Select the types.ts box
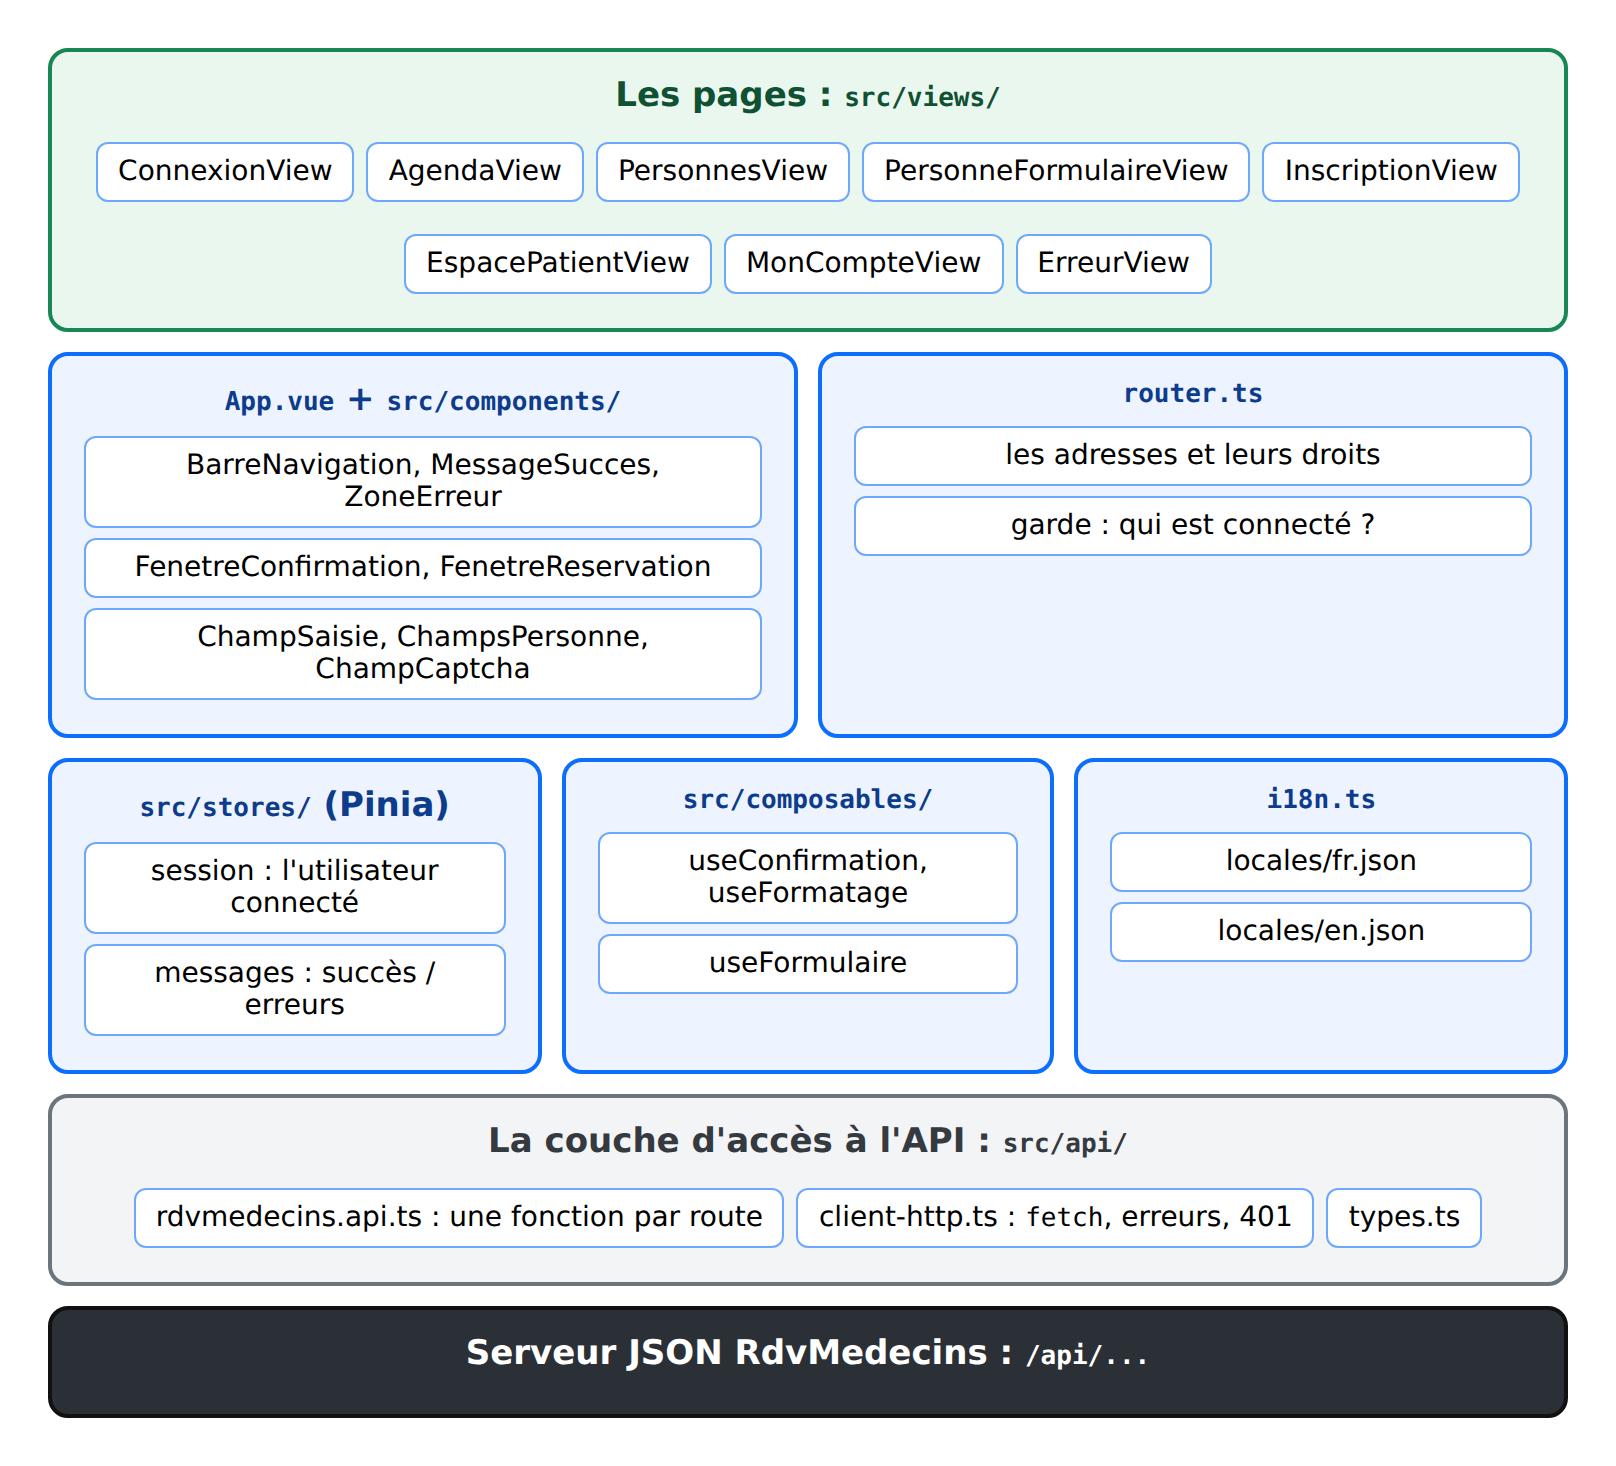1616x1466 pixels. [x=1404, y=1218]
